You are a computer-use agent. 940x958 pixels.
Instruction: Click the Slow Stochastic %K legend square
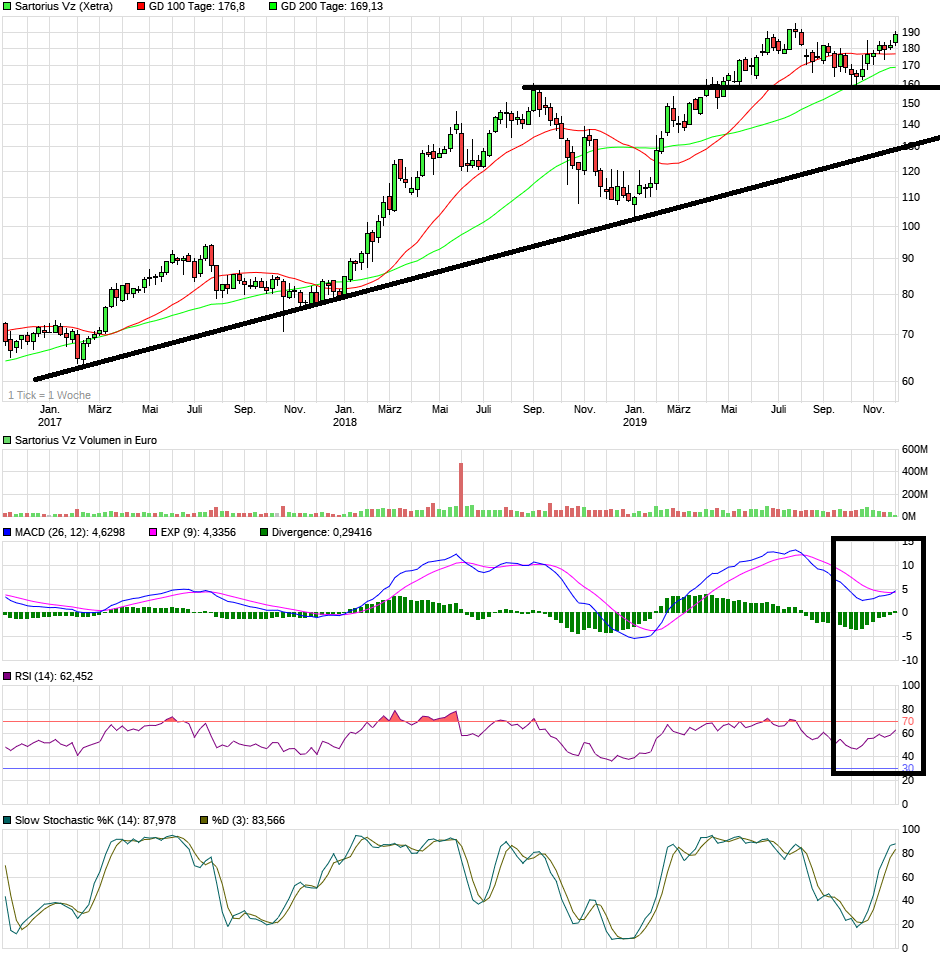[x=8, y=820]
